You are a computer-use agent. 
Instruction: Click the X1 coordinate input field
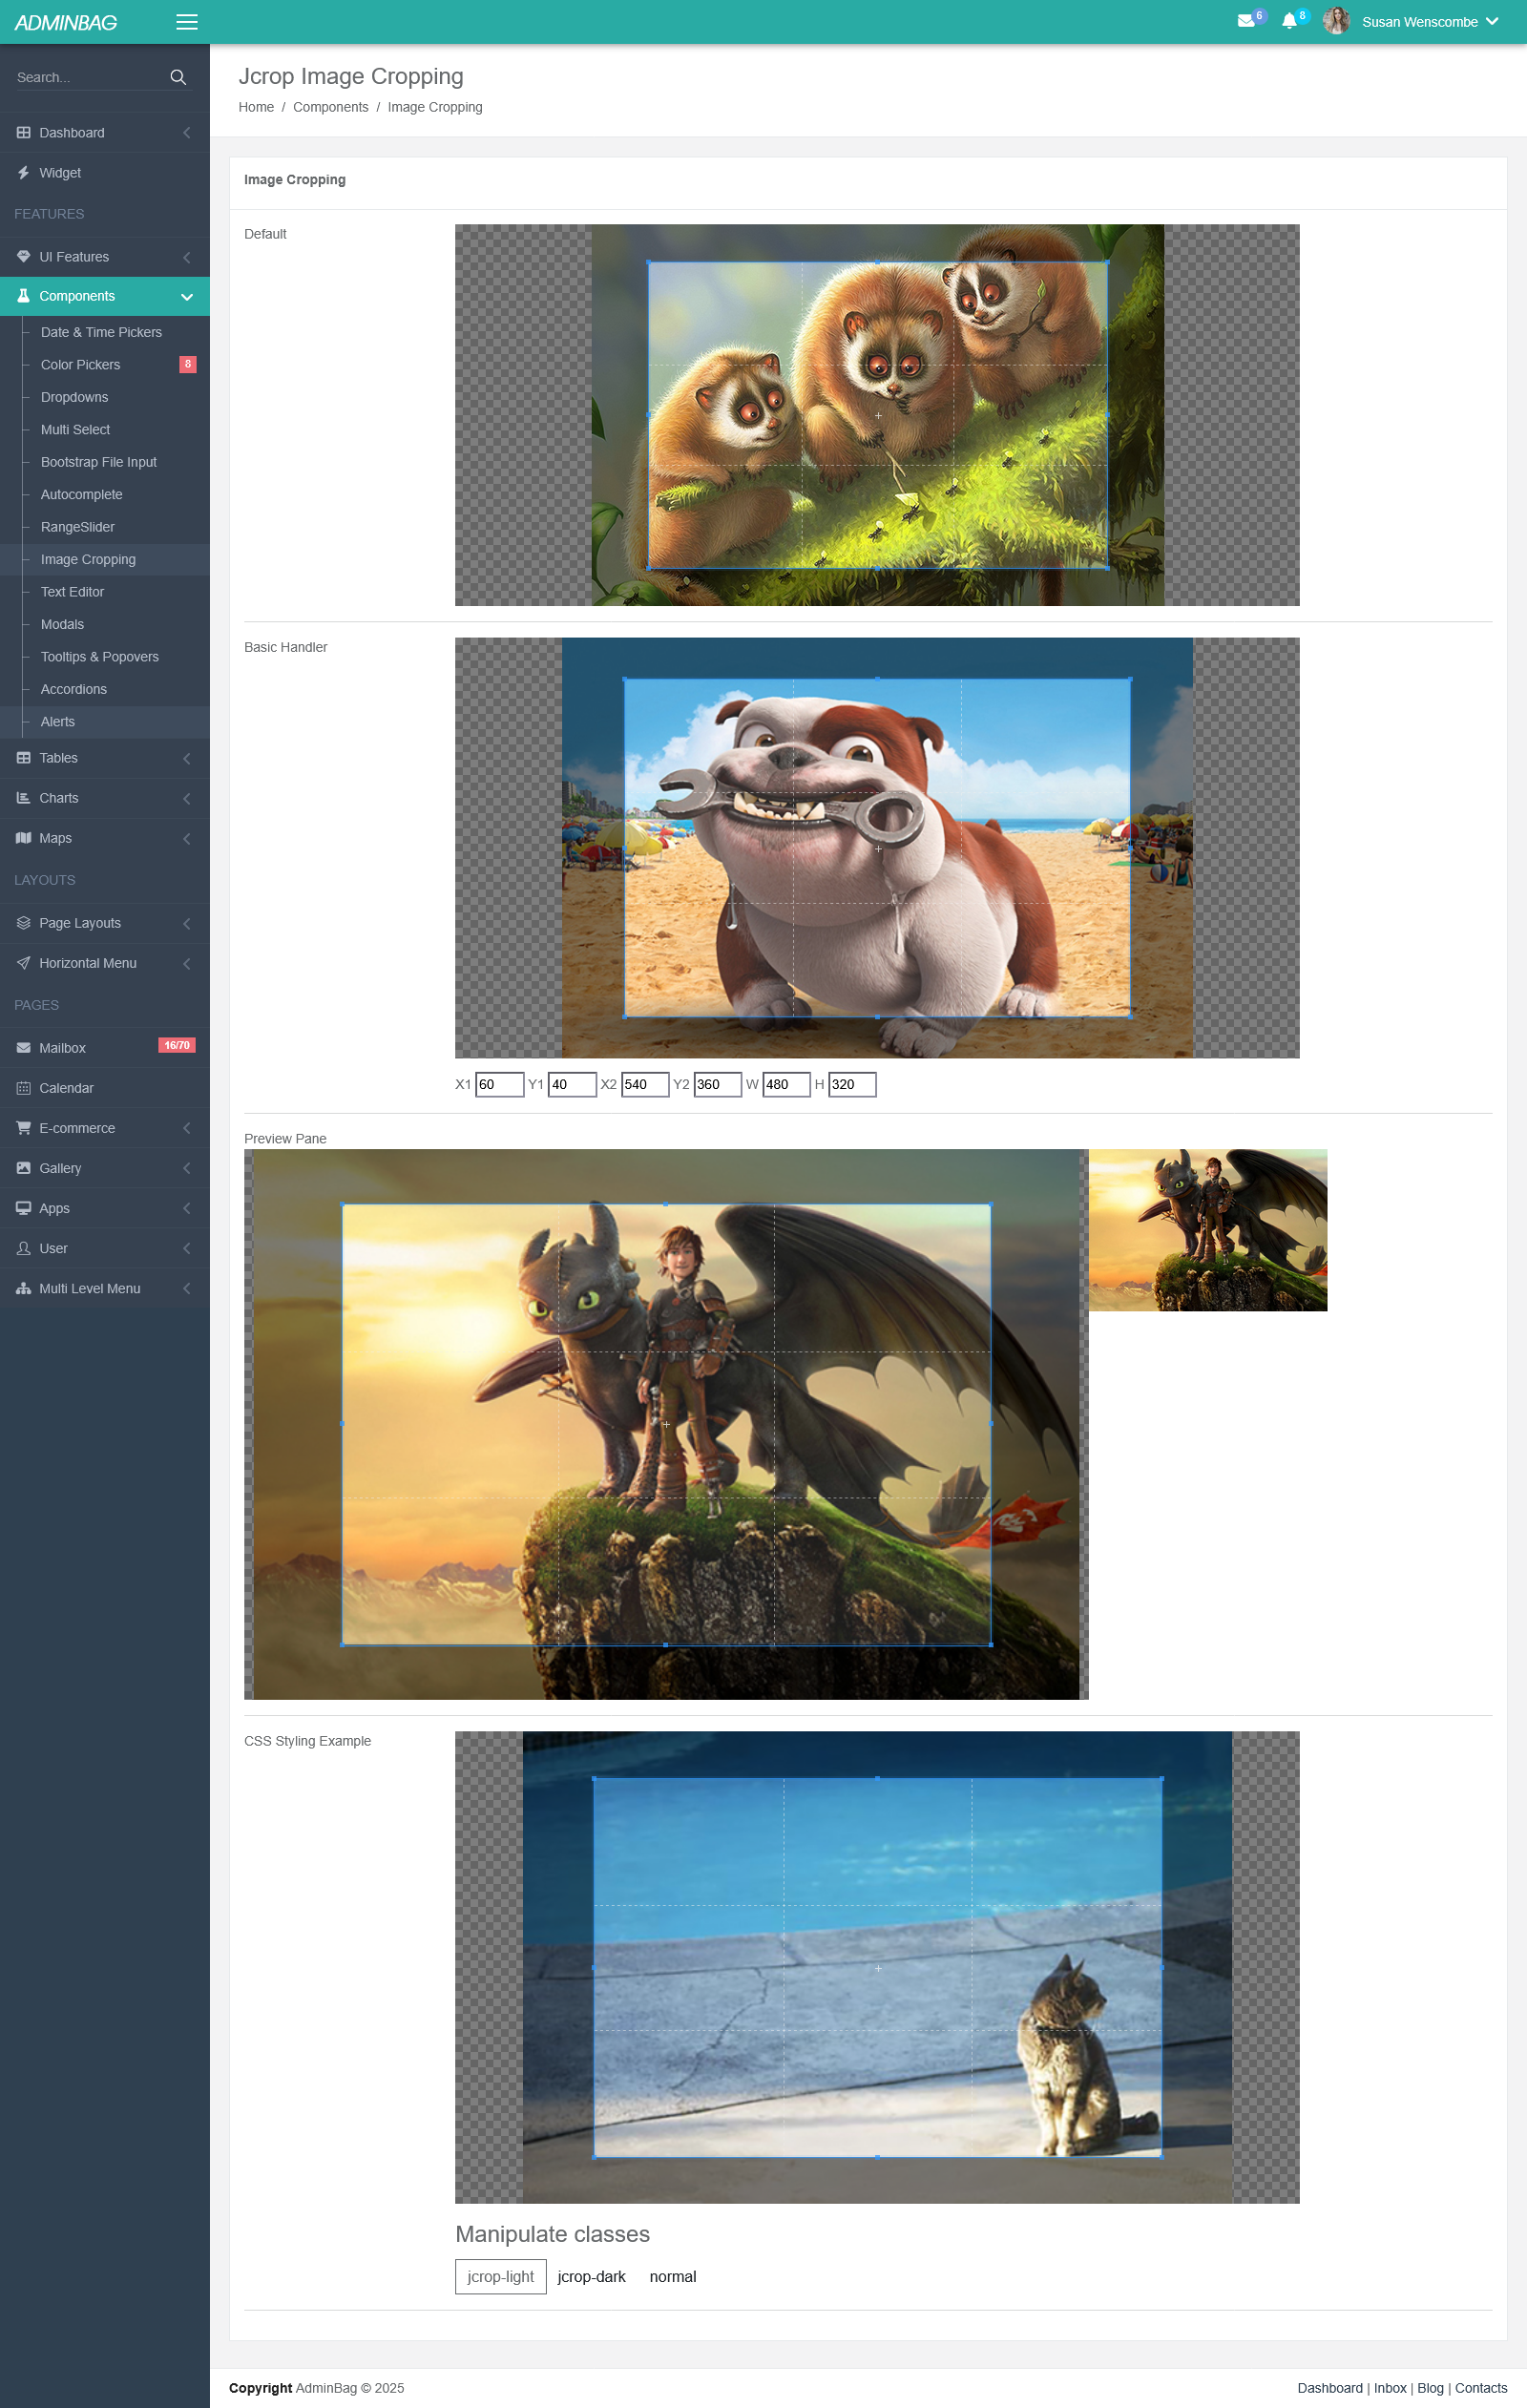point(500,1084)
